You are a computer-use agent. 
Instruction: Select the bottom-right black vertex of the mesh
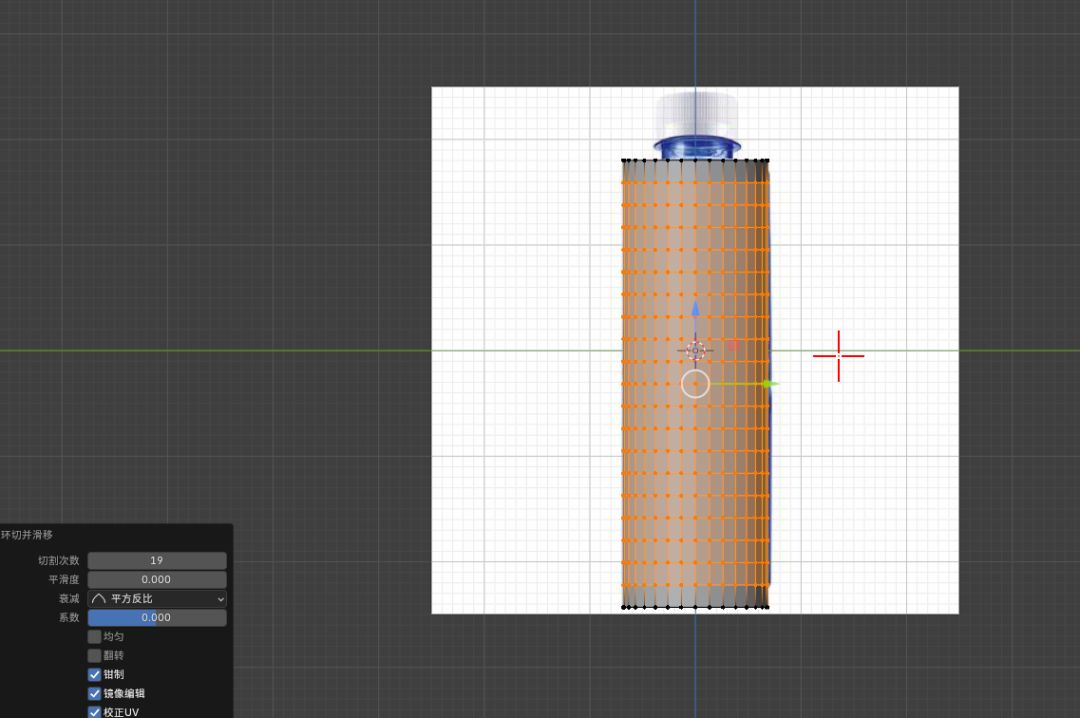click(766, 606)
